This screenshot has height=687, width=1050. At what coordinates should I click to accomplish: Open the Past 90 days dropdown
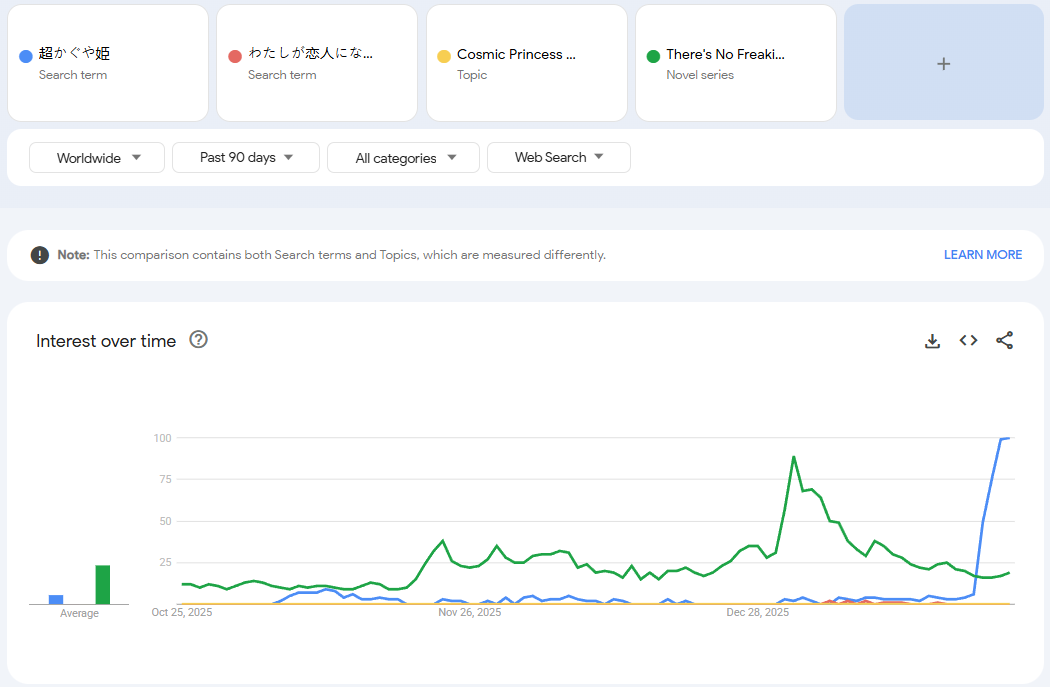[246, 157]
